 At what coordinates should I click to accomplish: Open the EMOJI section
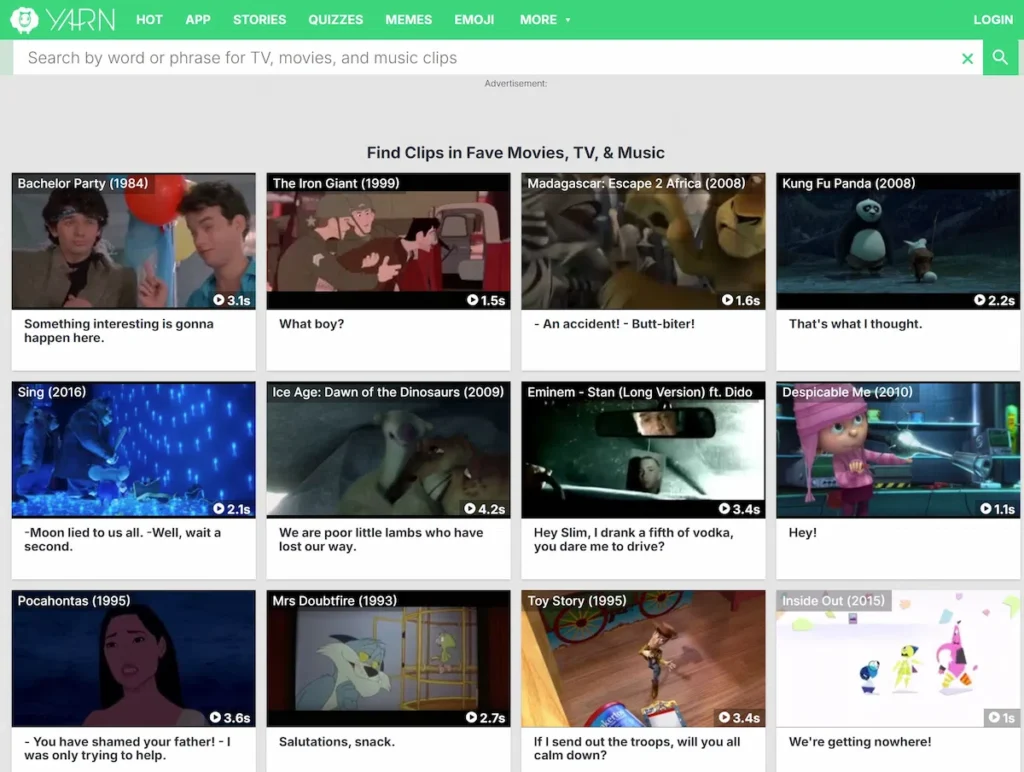click(x=475, y=20)
